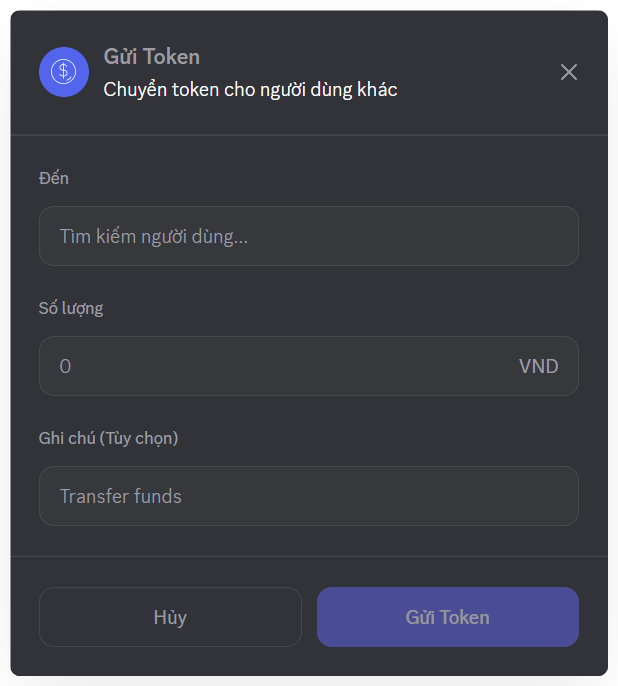
Task: Click the Gửi Token heading text
Action: click(x=152, y=57)
